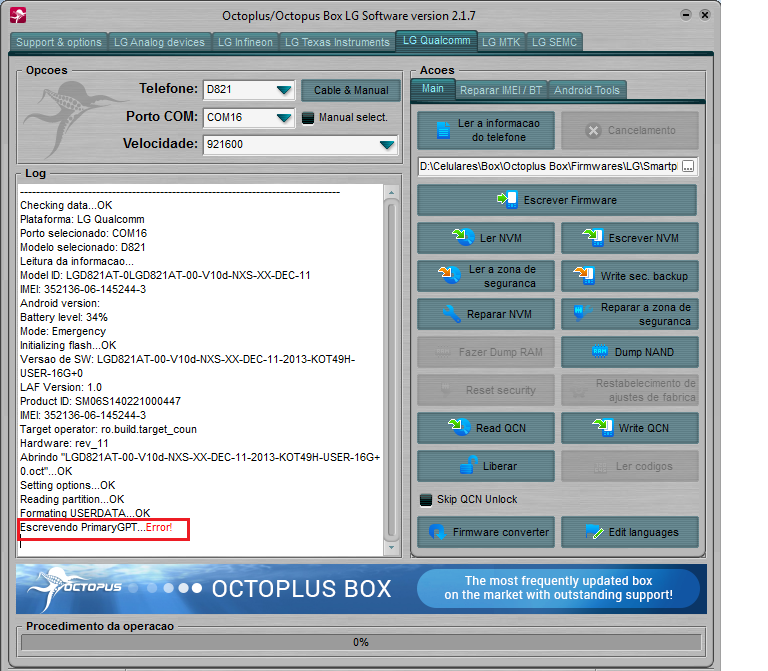The width and height of the screenshot is (768, 671).
Task: Click the Reparar NVM wrench icon
Action: click(452, 314)
